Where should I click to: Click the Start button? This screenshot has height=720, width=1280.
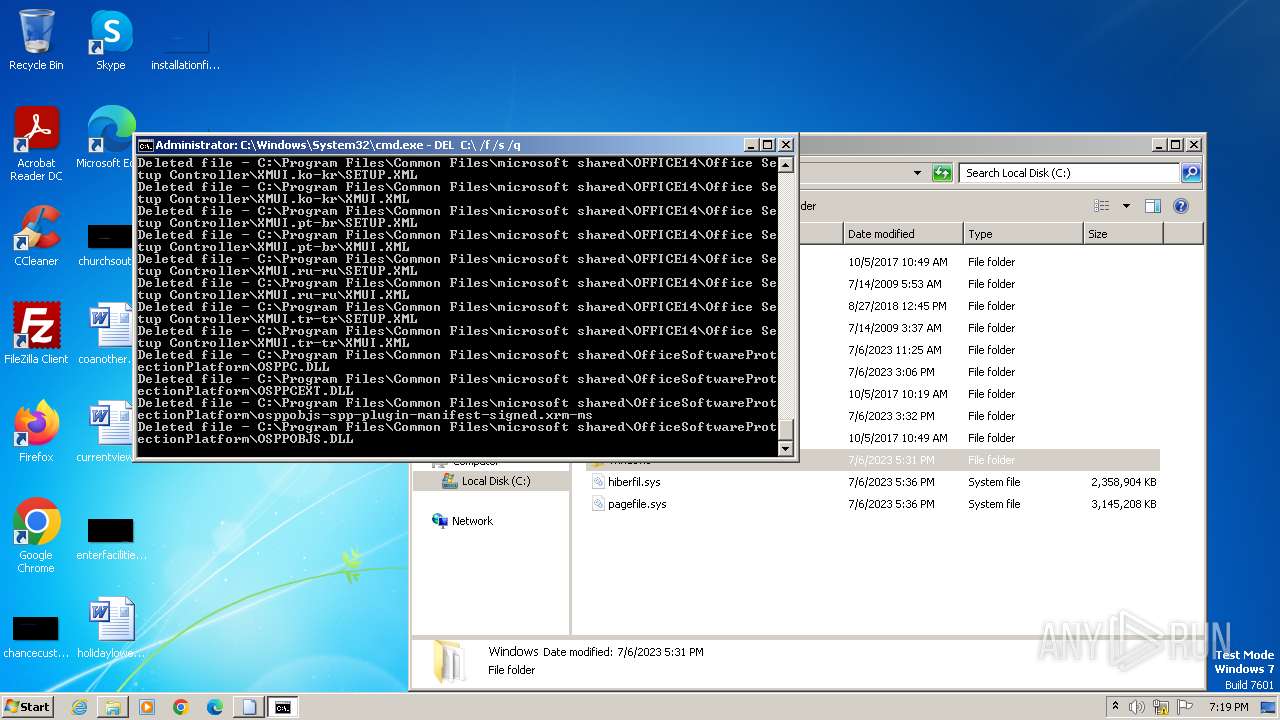click(27, 707)
